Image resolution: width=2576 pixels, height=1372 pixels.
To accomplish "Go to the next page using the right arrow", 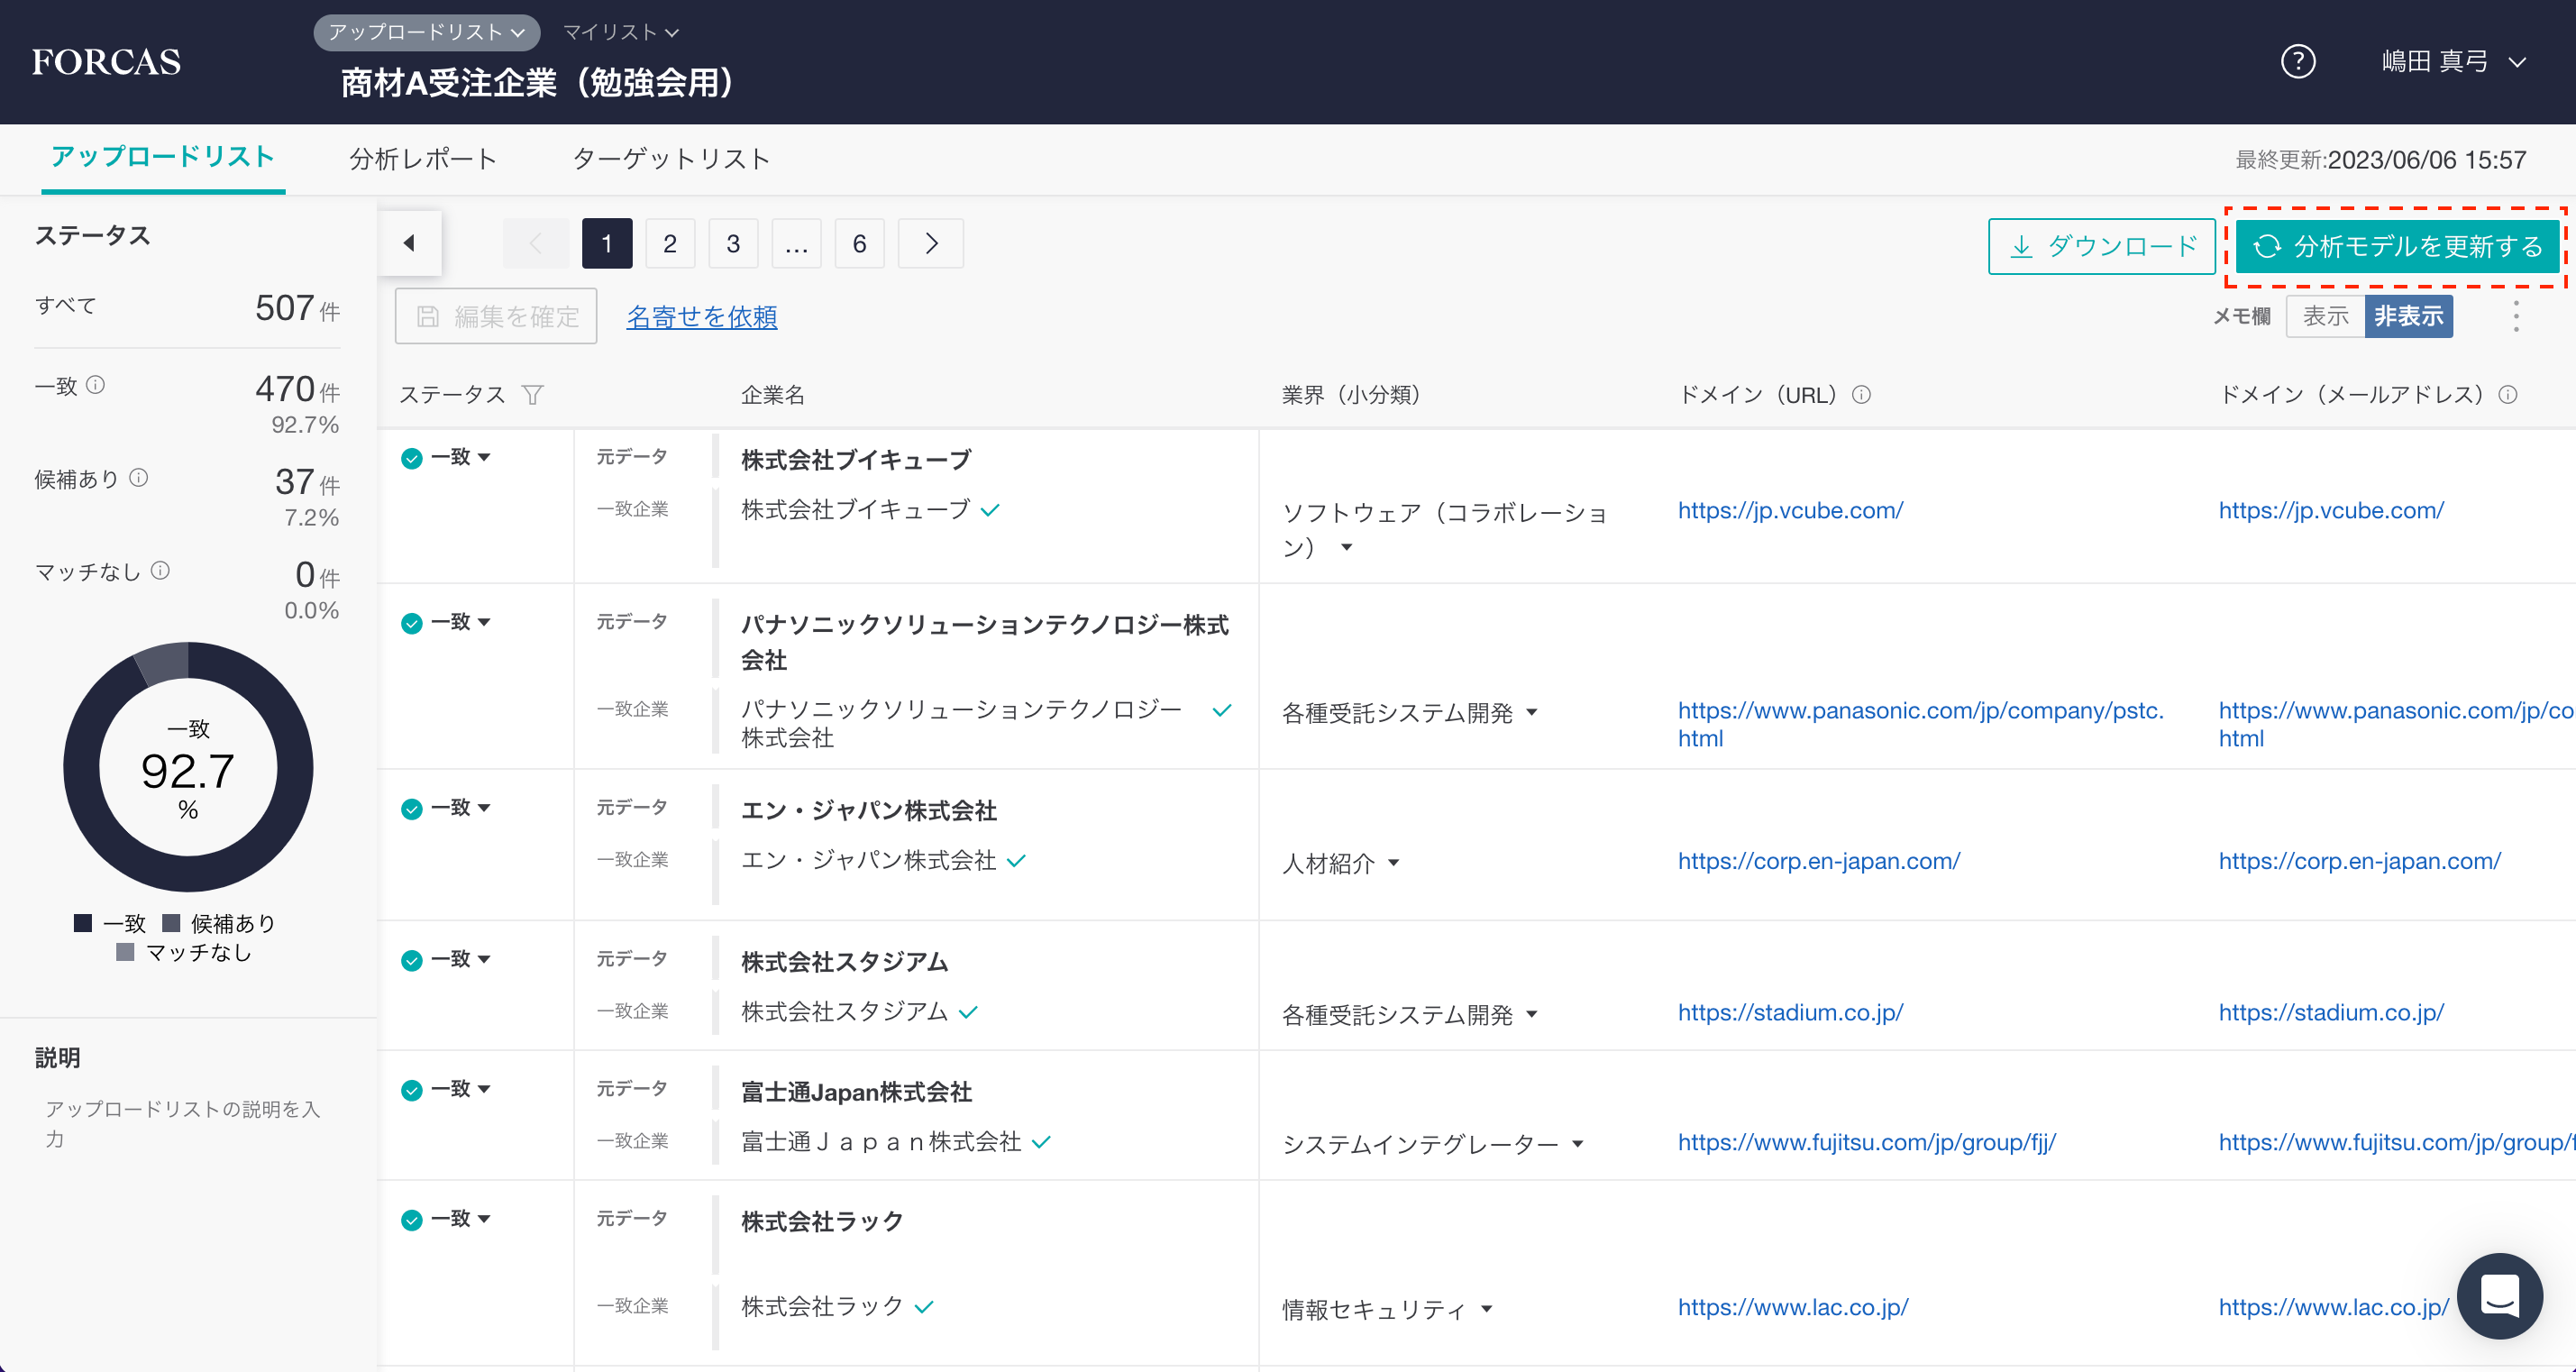I will [x=930, y=243].
